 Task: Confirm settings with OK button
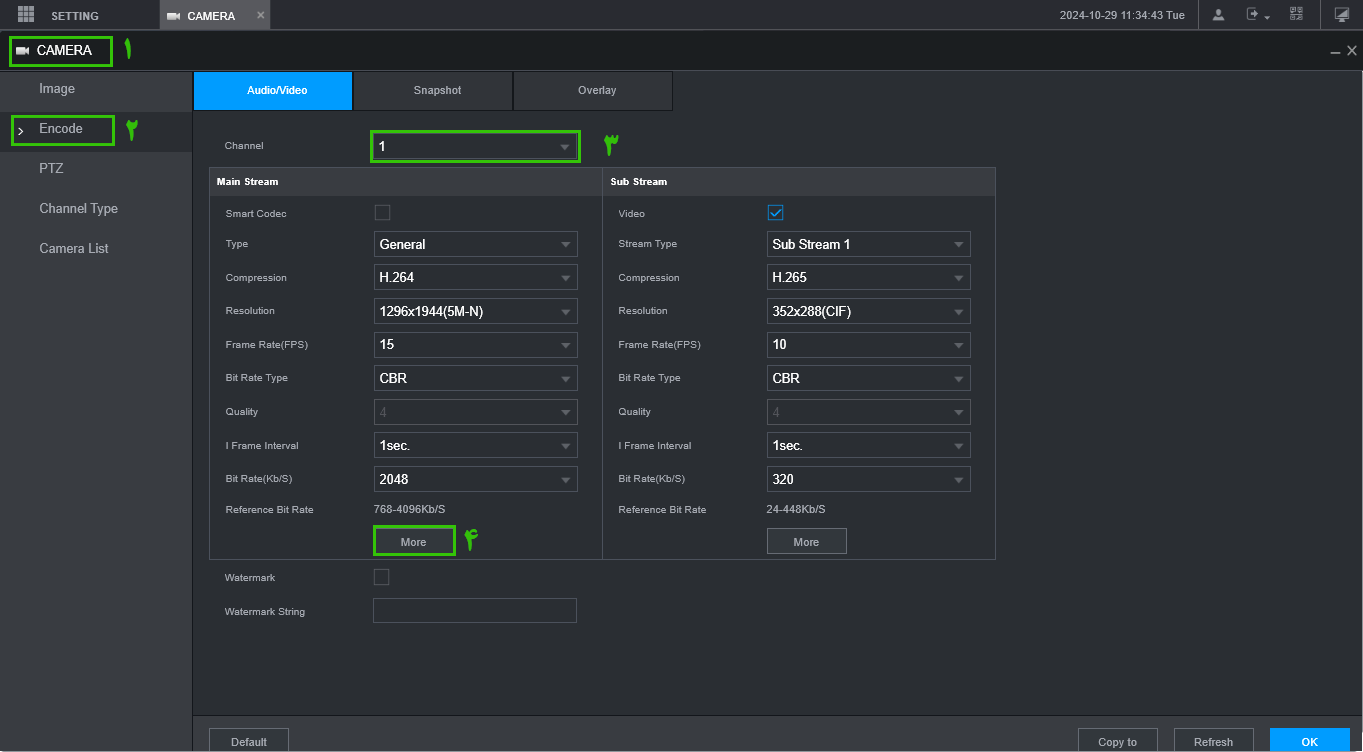click(x=1310, y=741)
